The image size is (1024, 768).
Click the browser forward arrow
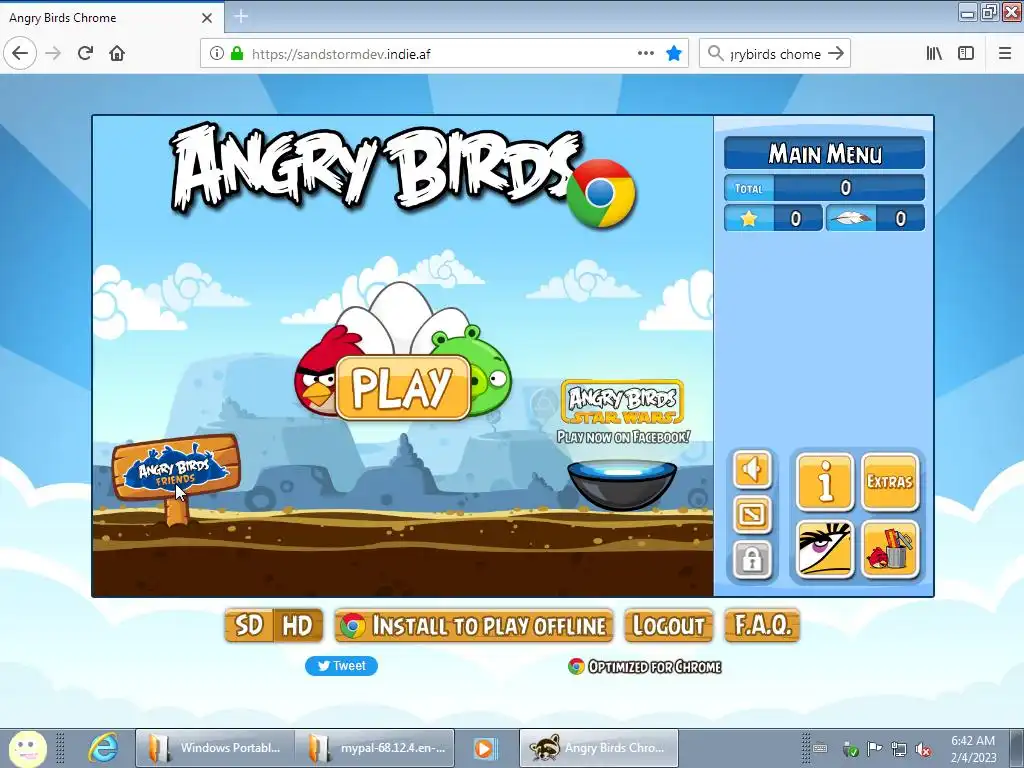(53, 54)
